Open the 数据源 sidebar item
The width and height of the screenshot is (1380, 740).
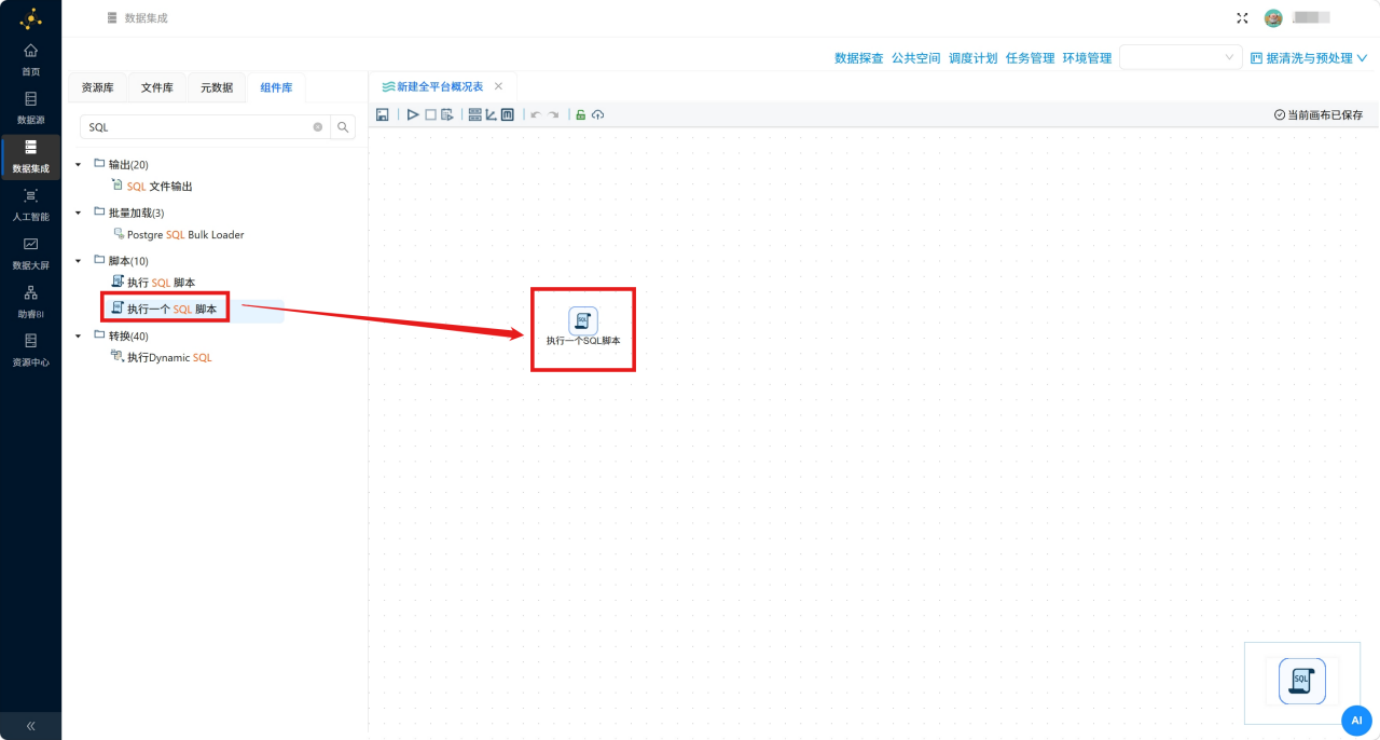pos(31,108)
